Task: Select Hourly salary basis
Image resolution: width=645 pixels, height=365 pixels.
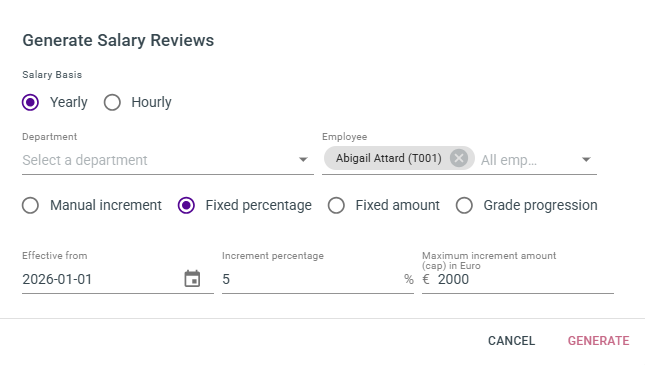Action: pyautogui.click(x=112, y=102)
